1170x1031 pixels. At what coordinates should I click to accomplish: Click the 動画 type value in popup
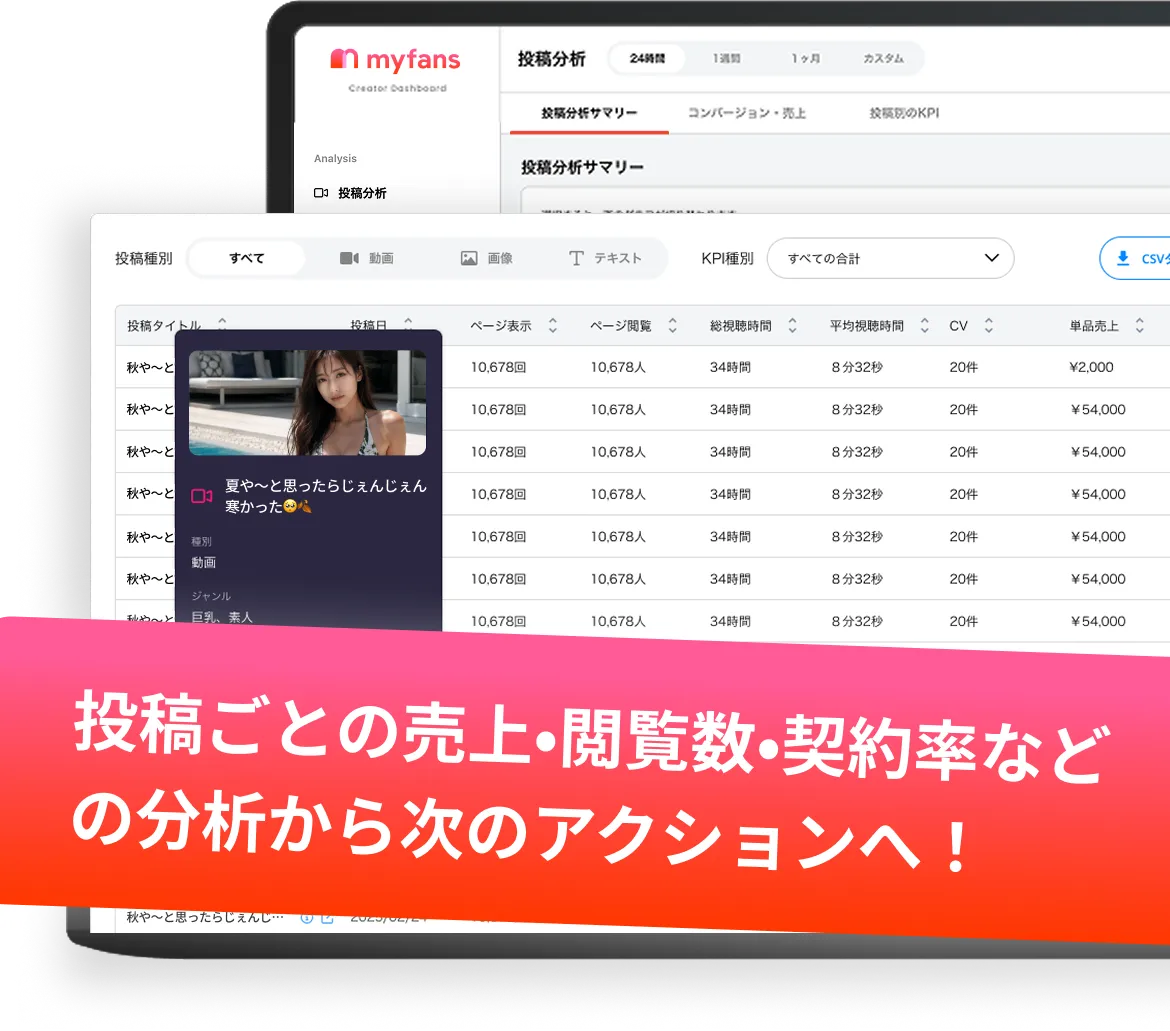203,562
